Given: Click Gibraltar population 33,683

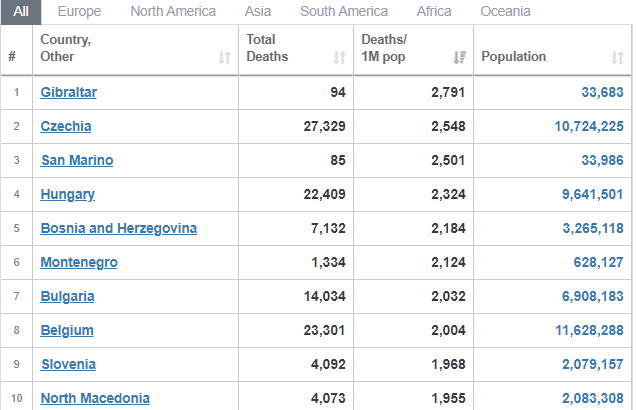Looking at the screenshot, I should pyautogui.click(x=602, y=92).
